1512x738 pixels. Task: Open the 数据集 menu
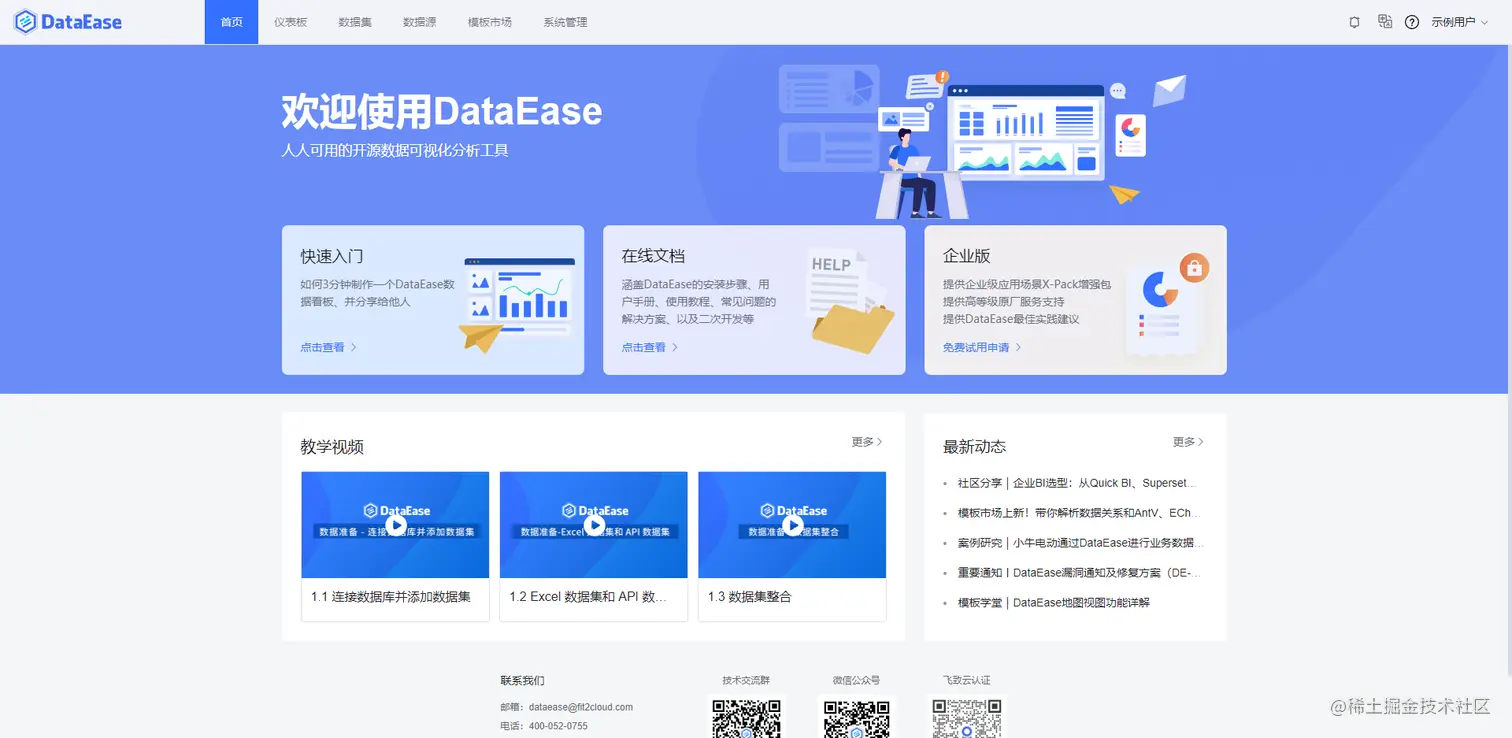[355, 22]
